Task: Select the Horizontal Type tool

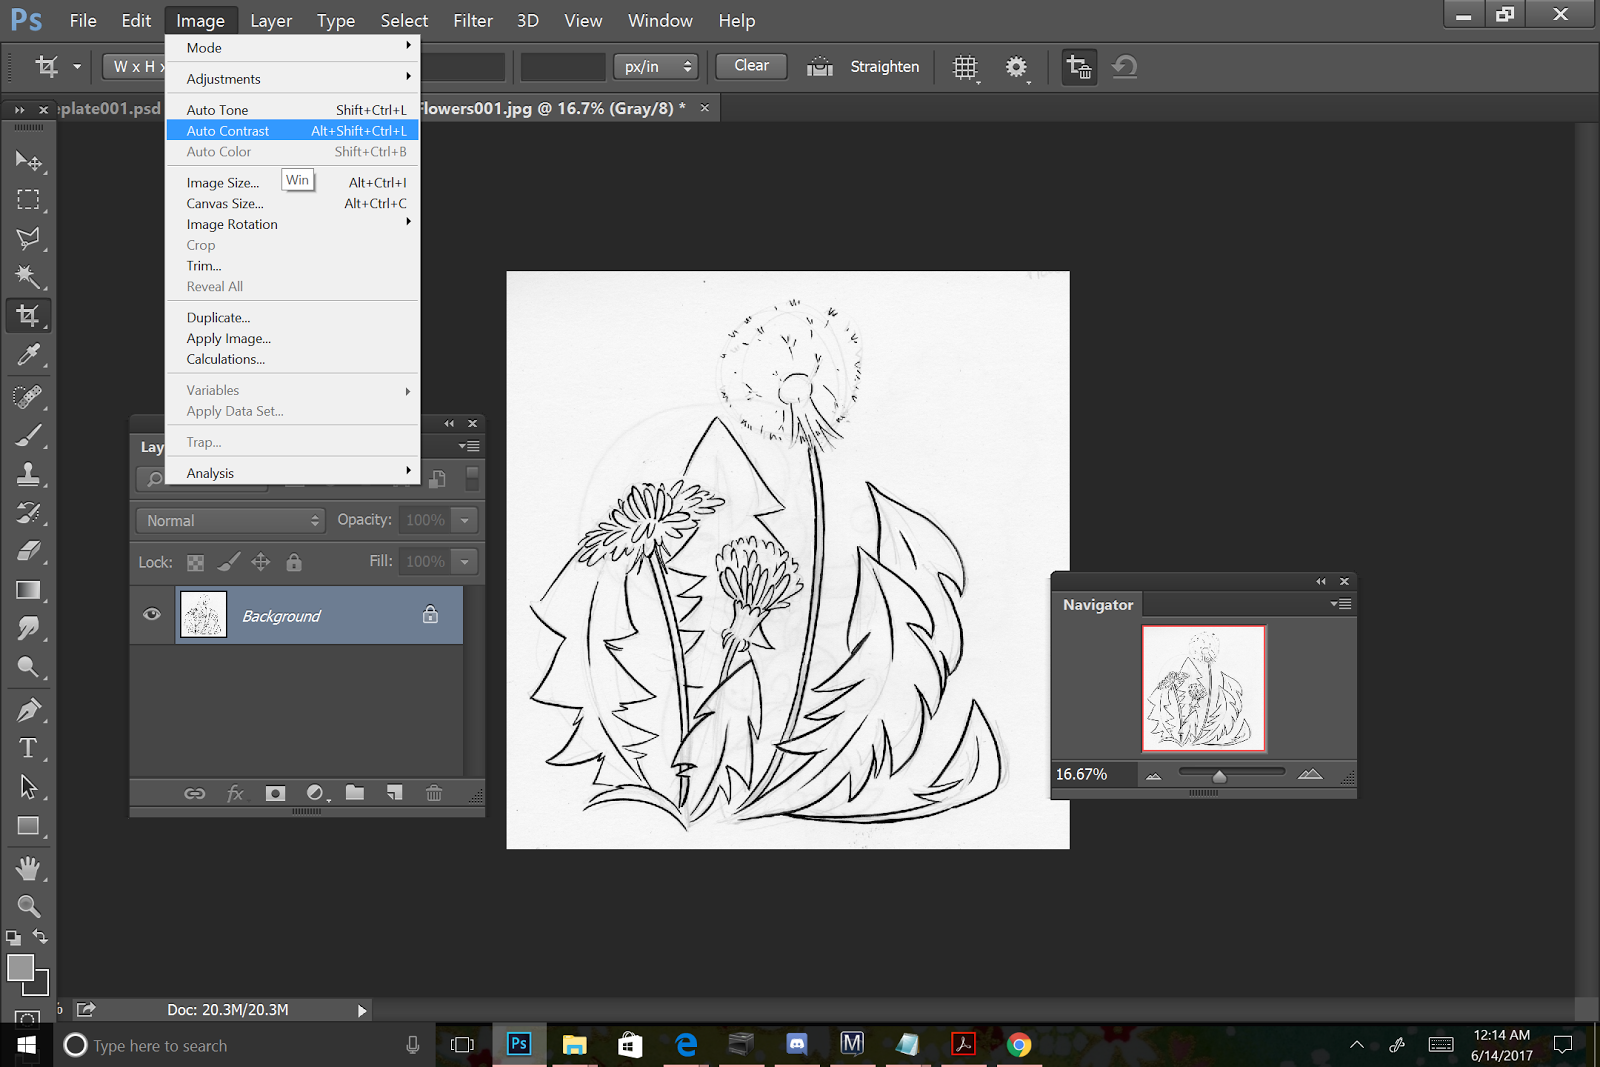Action: click(x=28, y=748)
